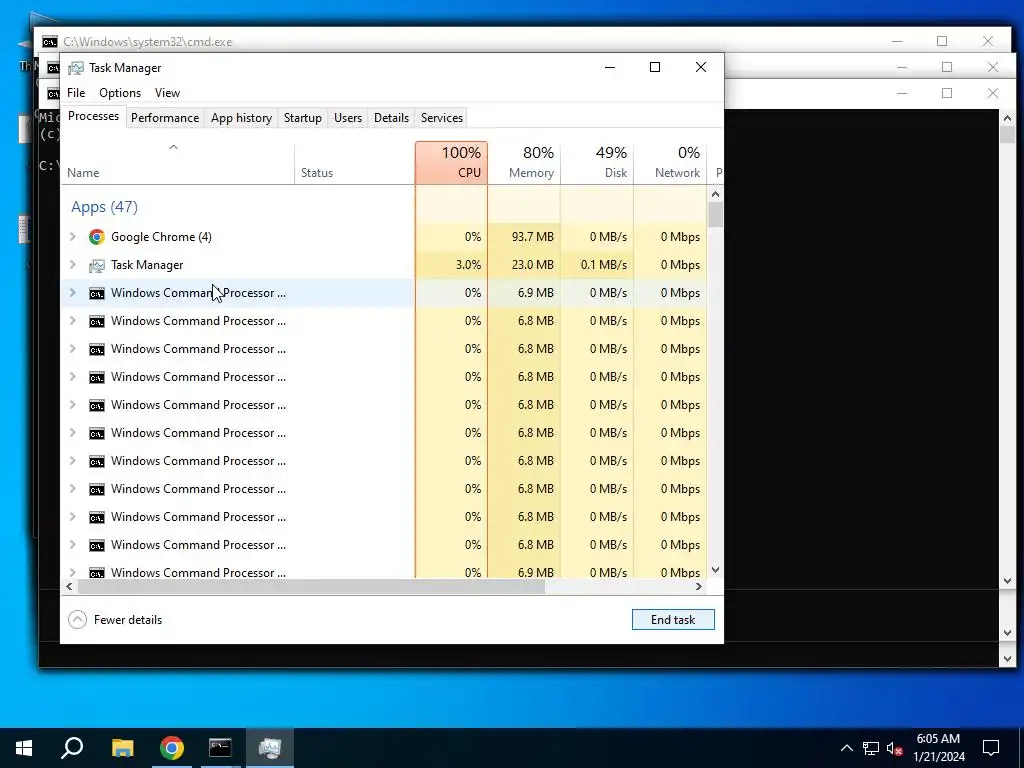The width and height of the screenshot is (1024, 768).
Task: Sort by the Memory column
Action: (x=524, y=163)
